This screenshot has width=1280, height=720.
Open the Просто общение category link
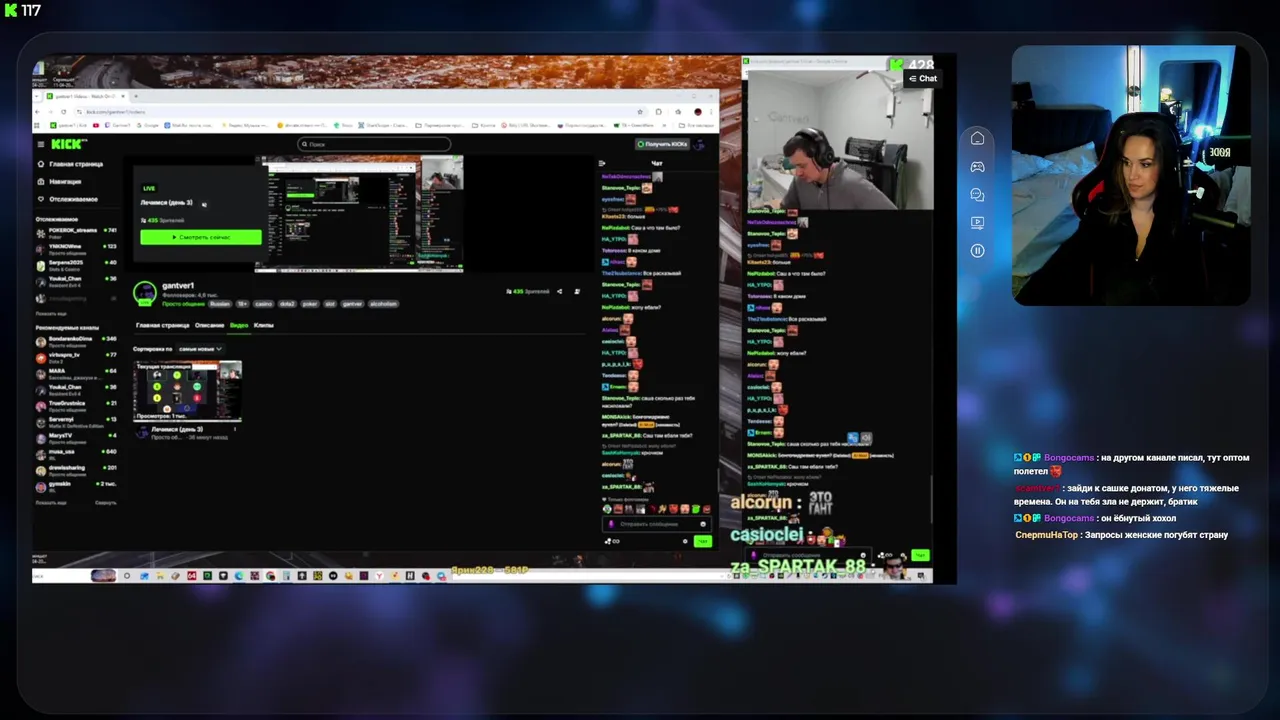click(182, 304)
